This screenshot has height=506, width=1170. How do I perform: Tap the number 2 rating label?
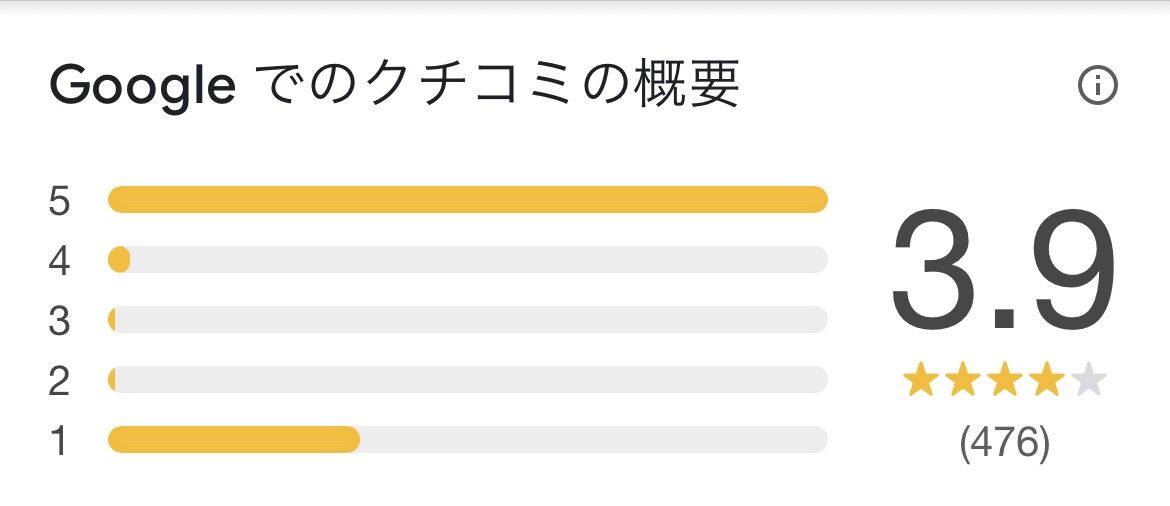tap(59, 381)
